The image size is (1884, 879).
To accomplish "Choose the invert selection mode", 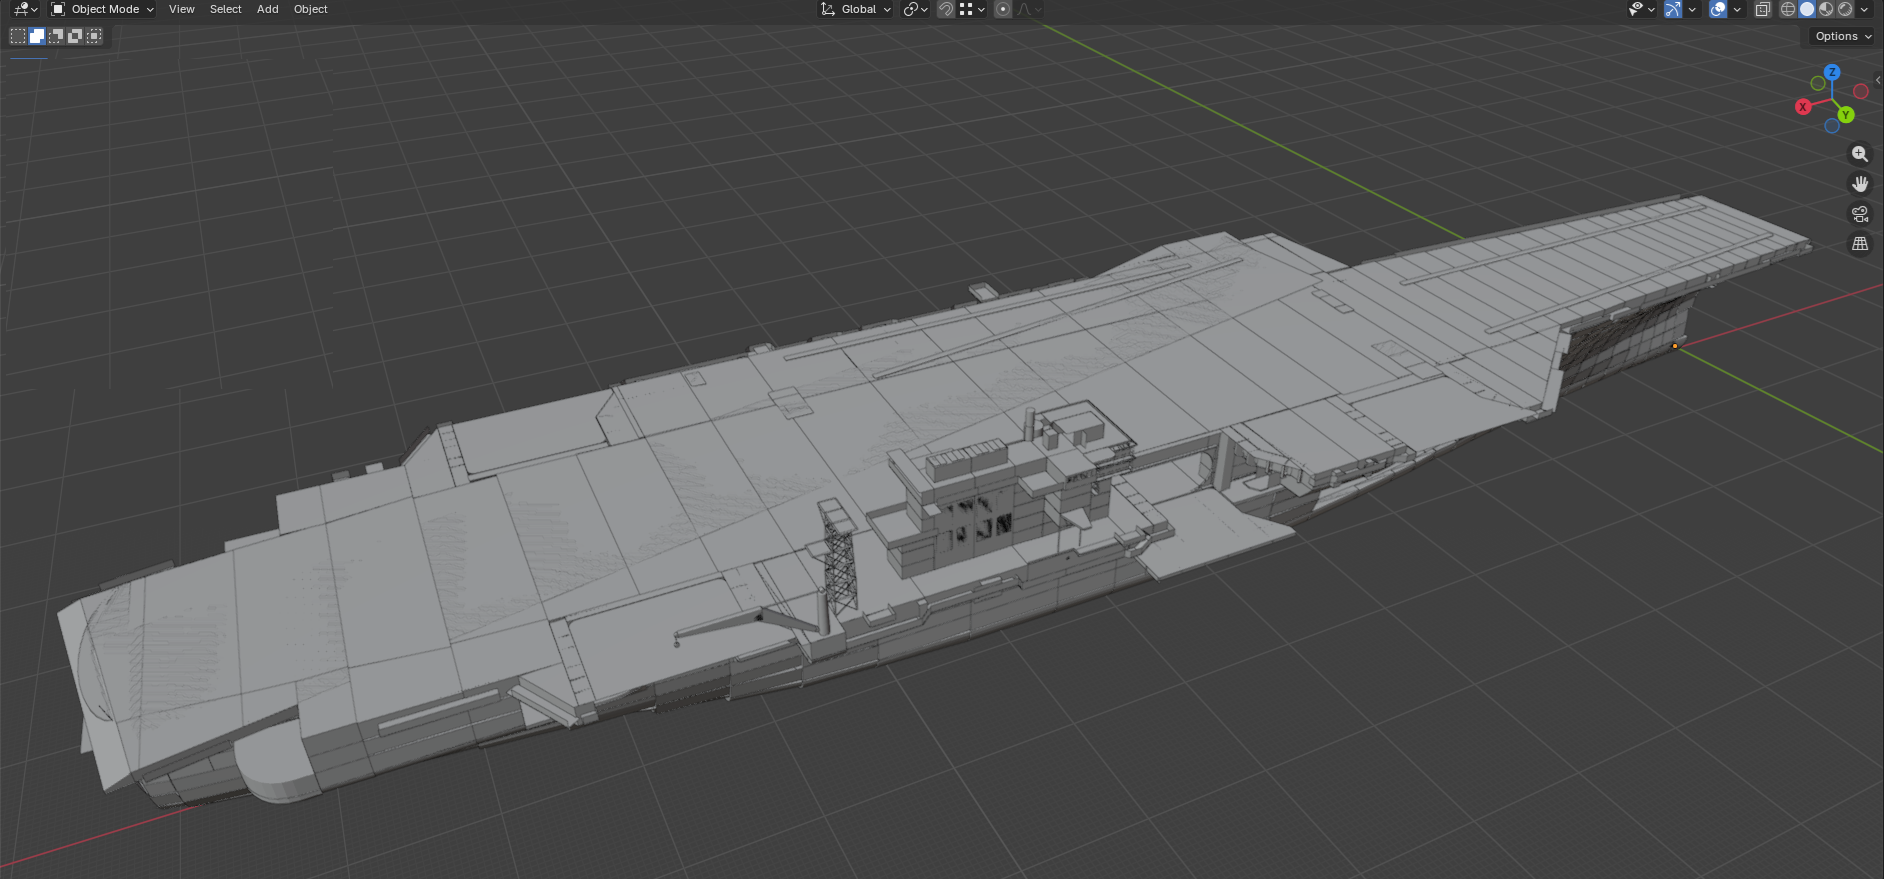I will click(x=75, y=36).
